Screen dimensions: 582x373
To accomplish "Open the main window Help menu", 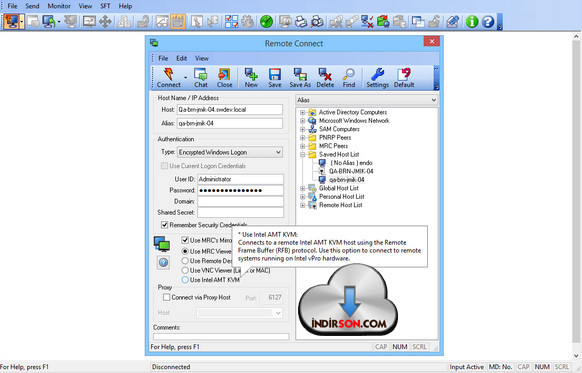I will (125, 6).
